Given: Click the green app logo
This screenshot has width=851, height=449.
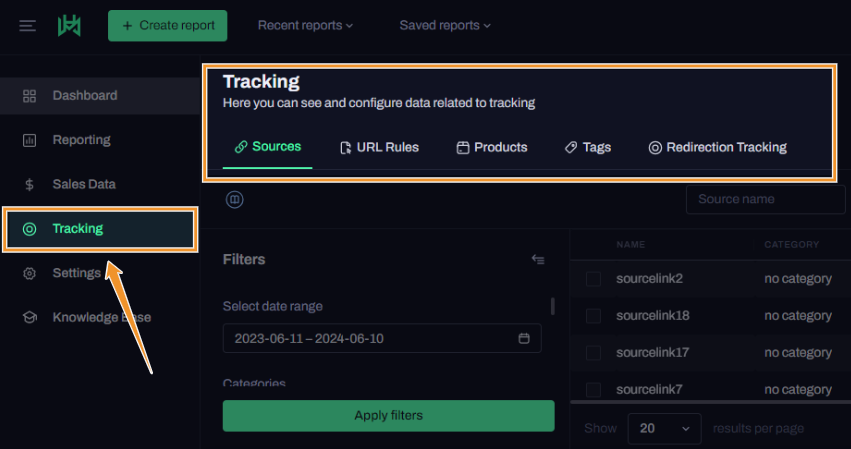Looking at the screenshot, I should (x=69, y=25).
